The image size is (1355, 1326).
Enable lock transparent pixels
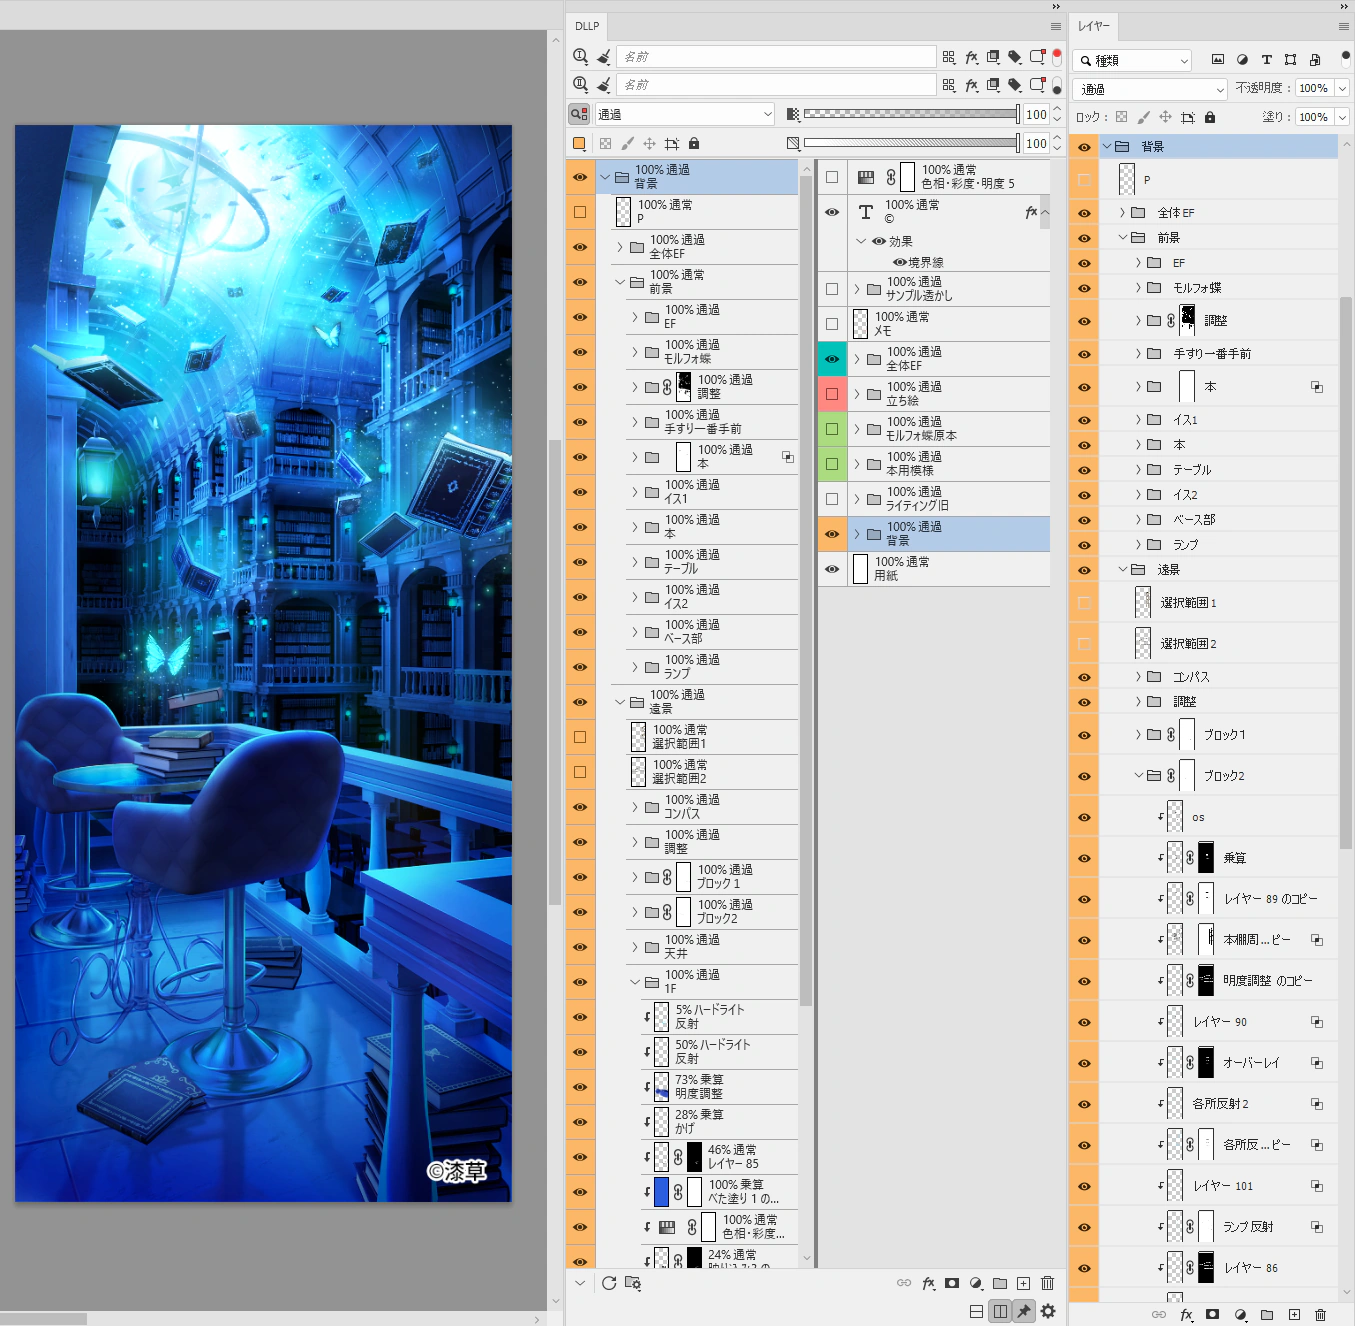tap(1123, 117)
